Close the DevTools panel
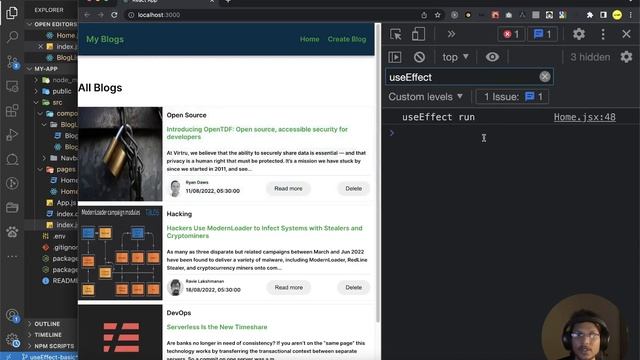 point(626,34)
